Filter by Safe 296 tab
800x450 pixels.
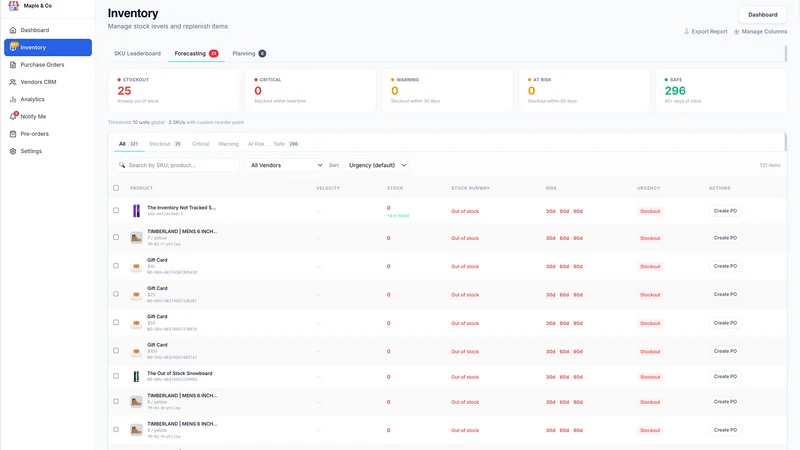point(286,144)
